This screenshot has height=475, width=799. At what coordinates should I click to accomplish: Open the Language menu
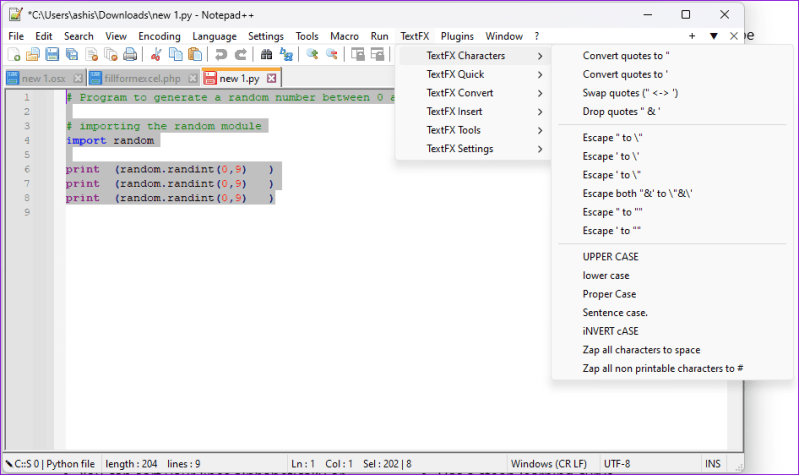point(214,36)
